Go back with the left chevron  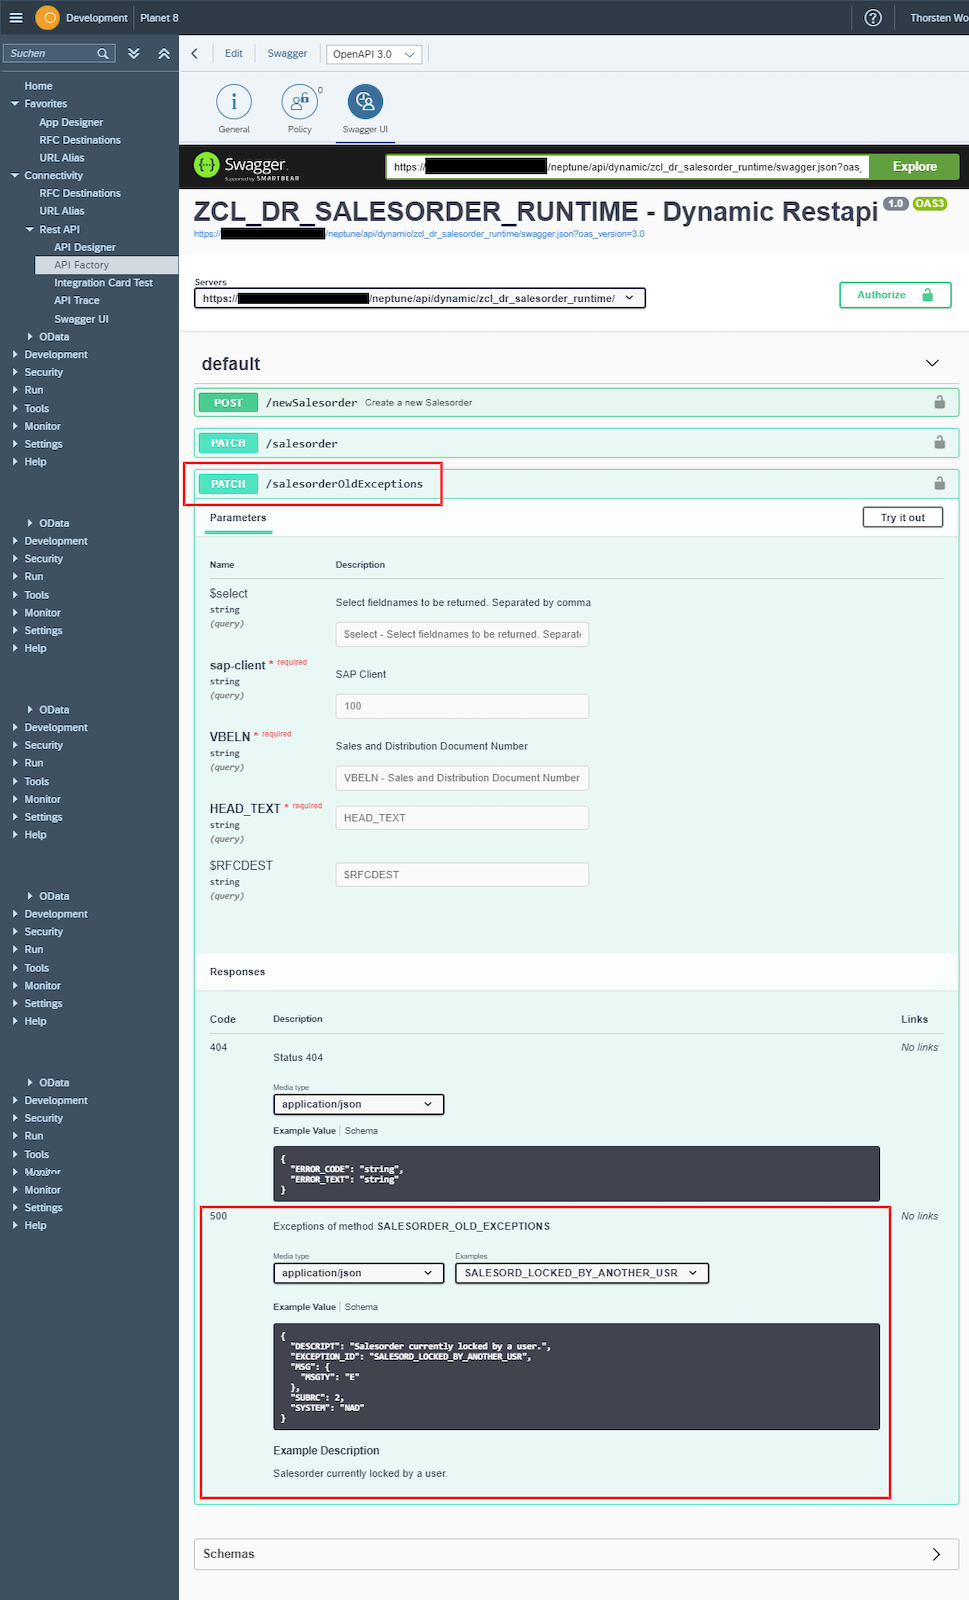pyautogui.click(x=194, y=54)
